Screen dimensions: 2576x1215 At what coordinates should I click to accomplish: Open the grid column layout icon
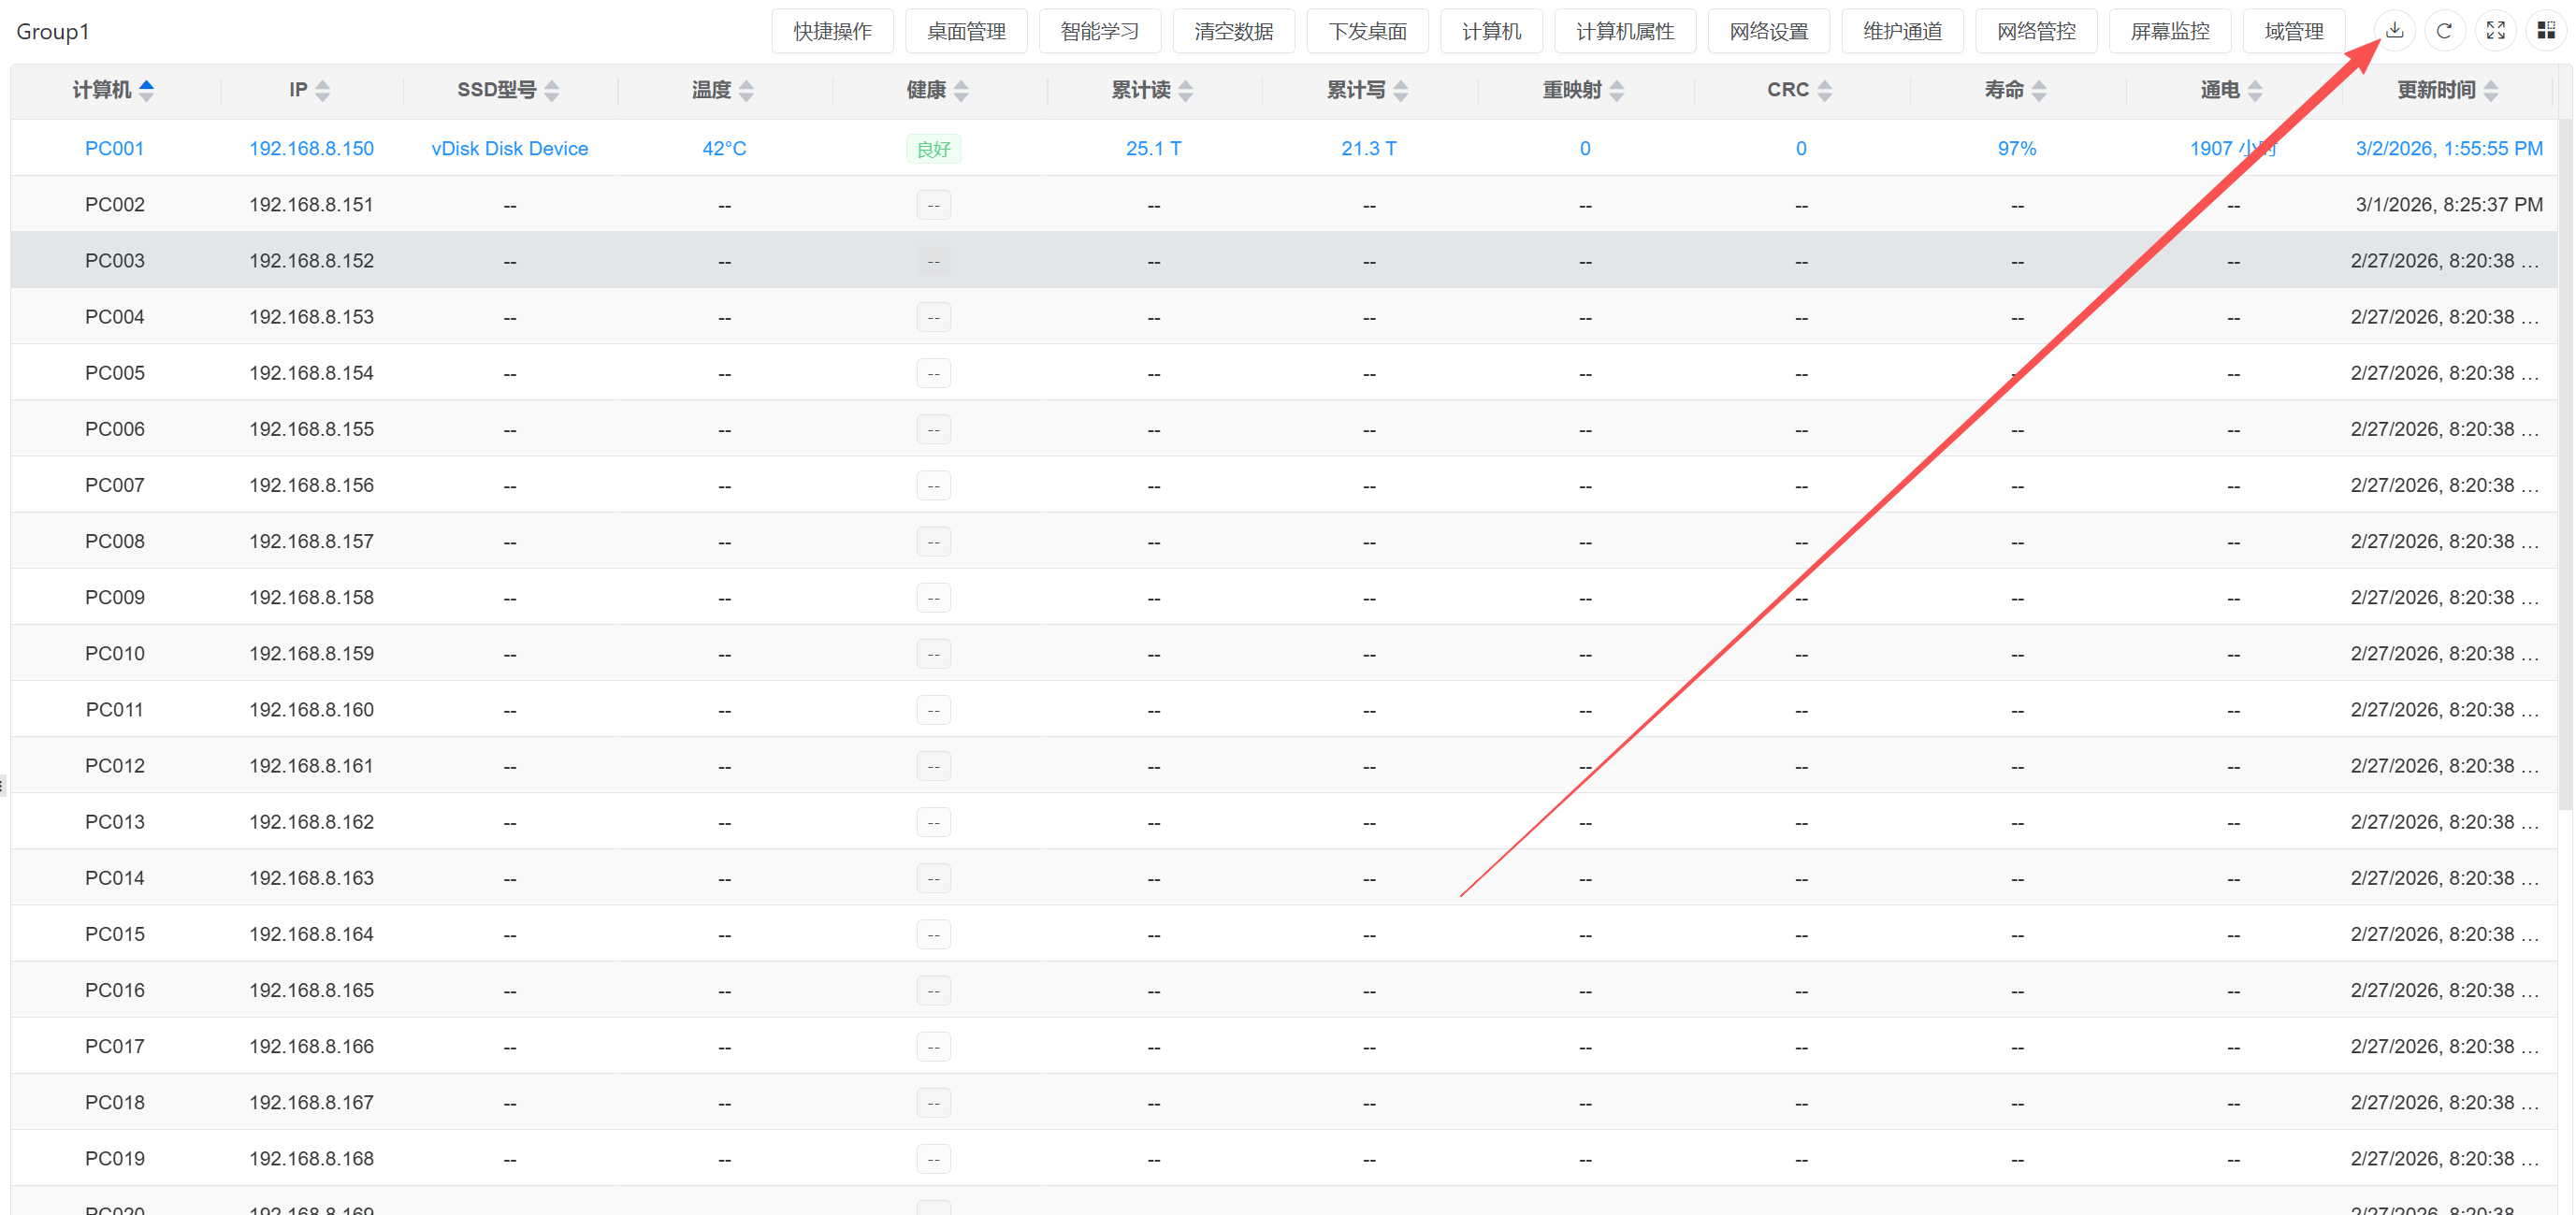tap(2546, 31)
